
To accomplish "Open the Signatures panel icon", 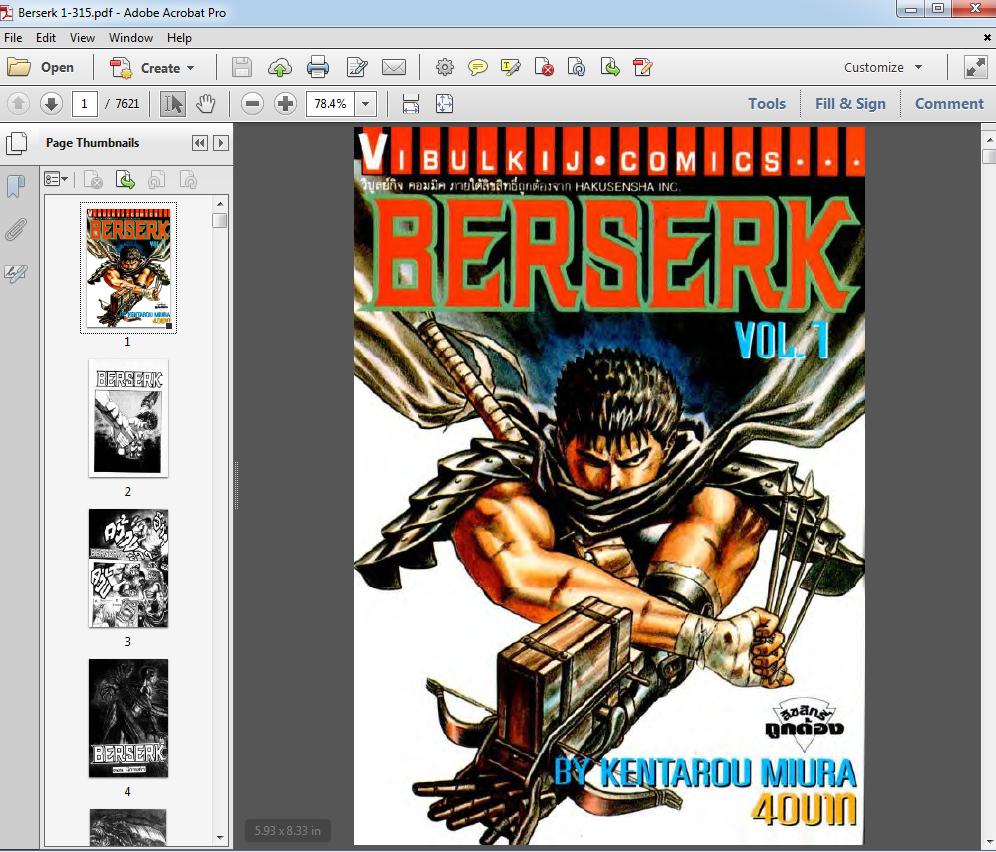I will [16, 273].
